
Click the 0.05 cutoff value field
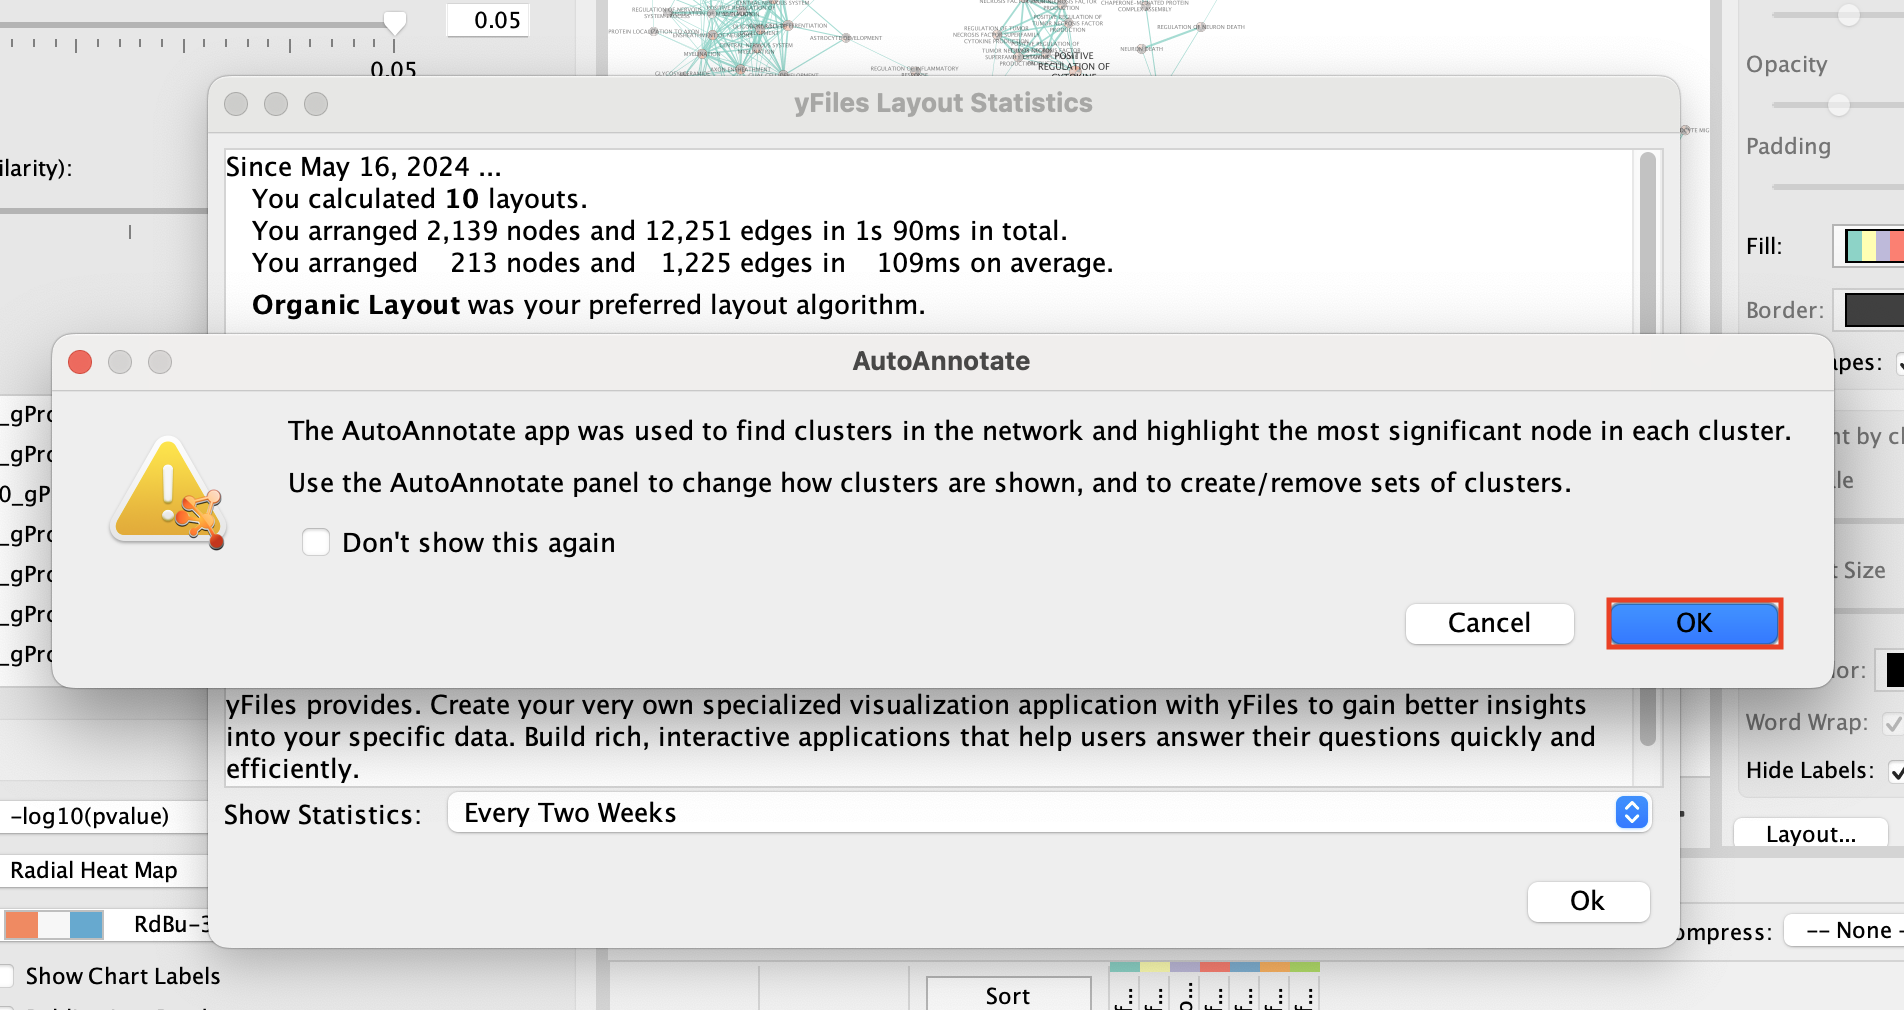click(488, 20)
